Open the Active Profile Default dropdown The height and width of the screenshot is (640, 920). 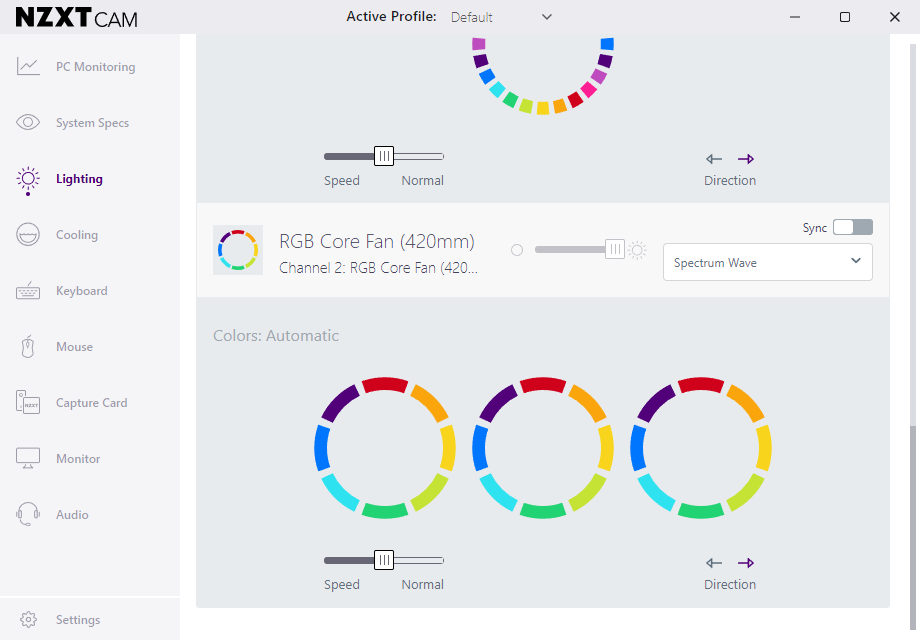tap(500, 17)
